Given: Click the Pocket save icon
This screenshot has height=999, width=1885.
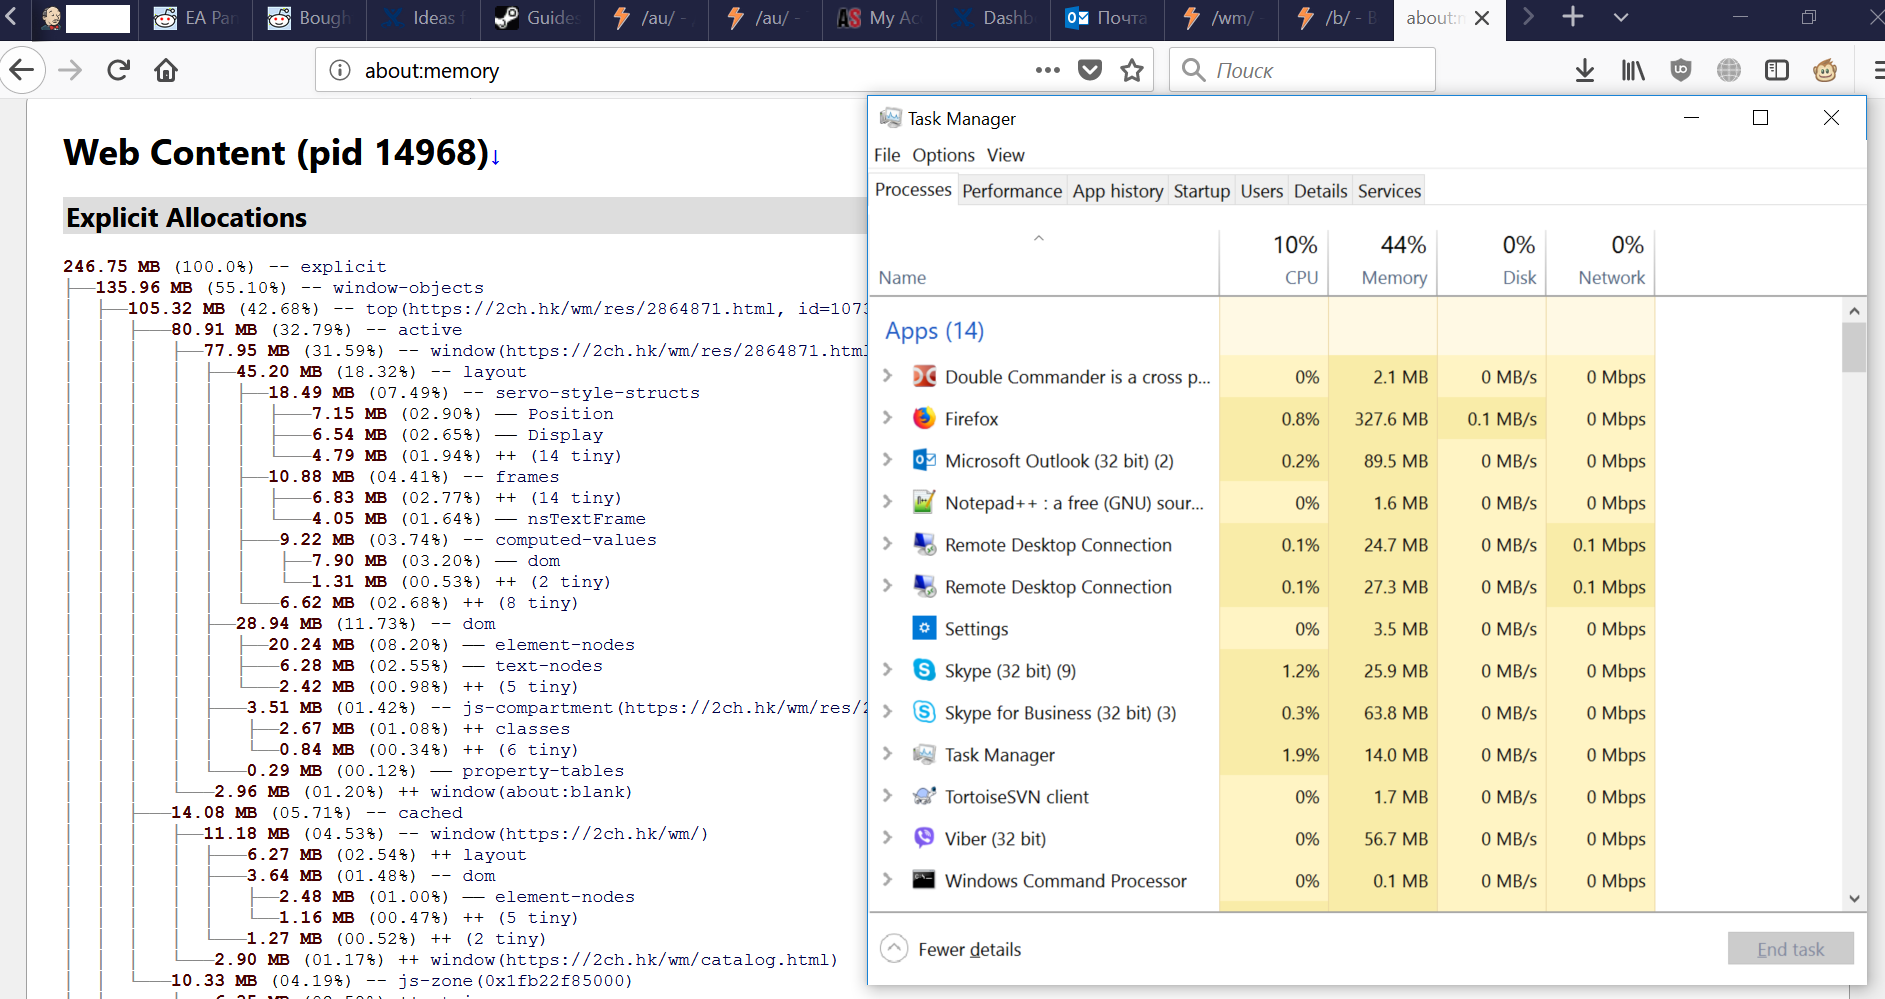Looking at the screenshot, I should coord(1090,70).
